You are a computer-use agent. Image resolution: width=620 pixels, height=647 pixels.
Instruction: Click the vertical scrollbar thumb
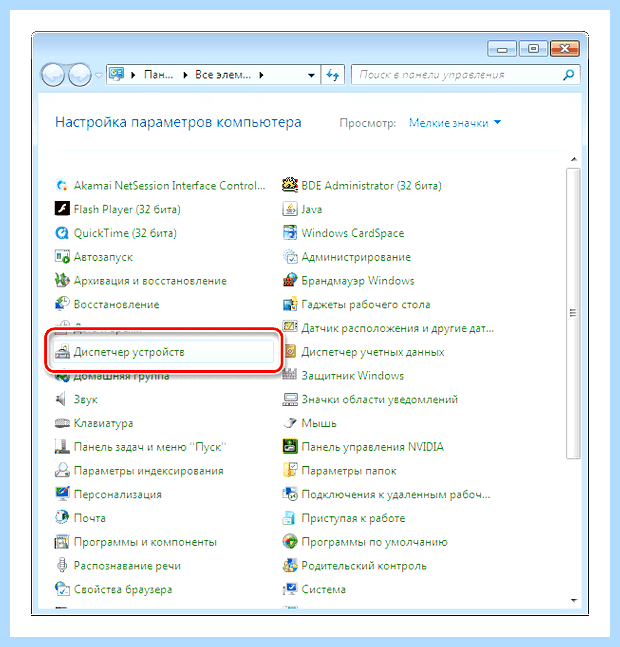point(573,313)
